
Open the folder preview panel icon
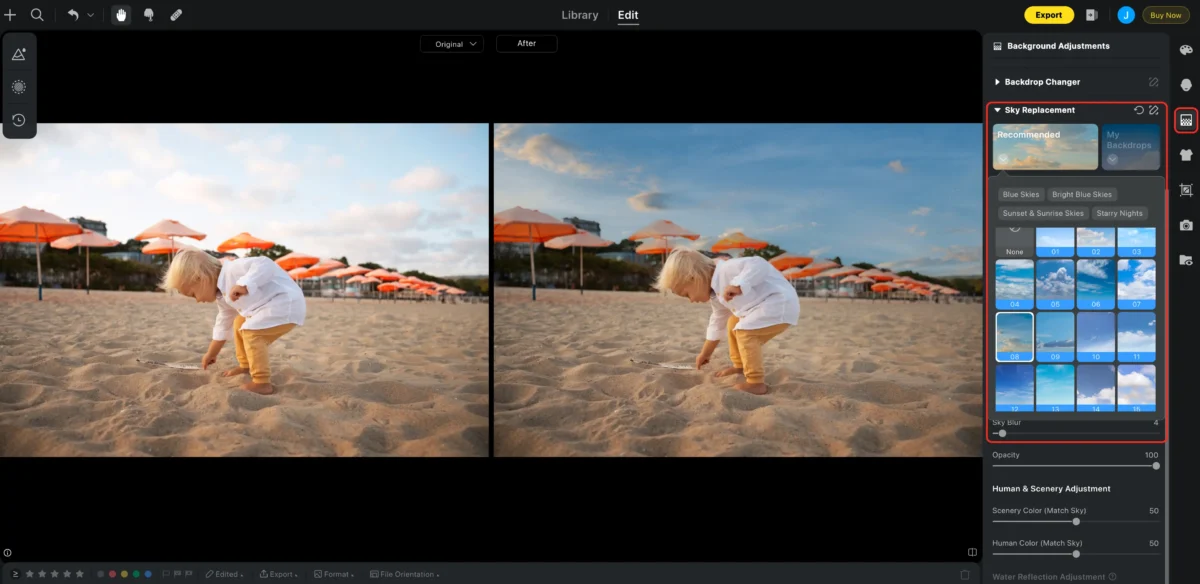click(1186, 260)
